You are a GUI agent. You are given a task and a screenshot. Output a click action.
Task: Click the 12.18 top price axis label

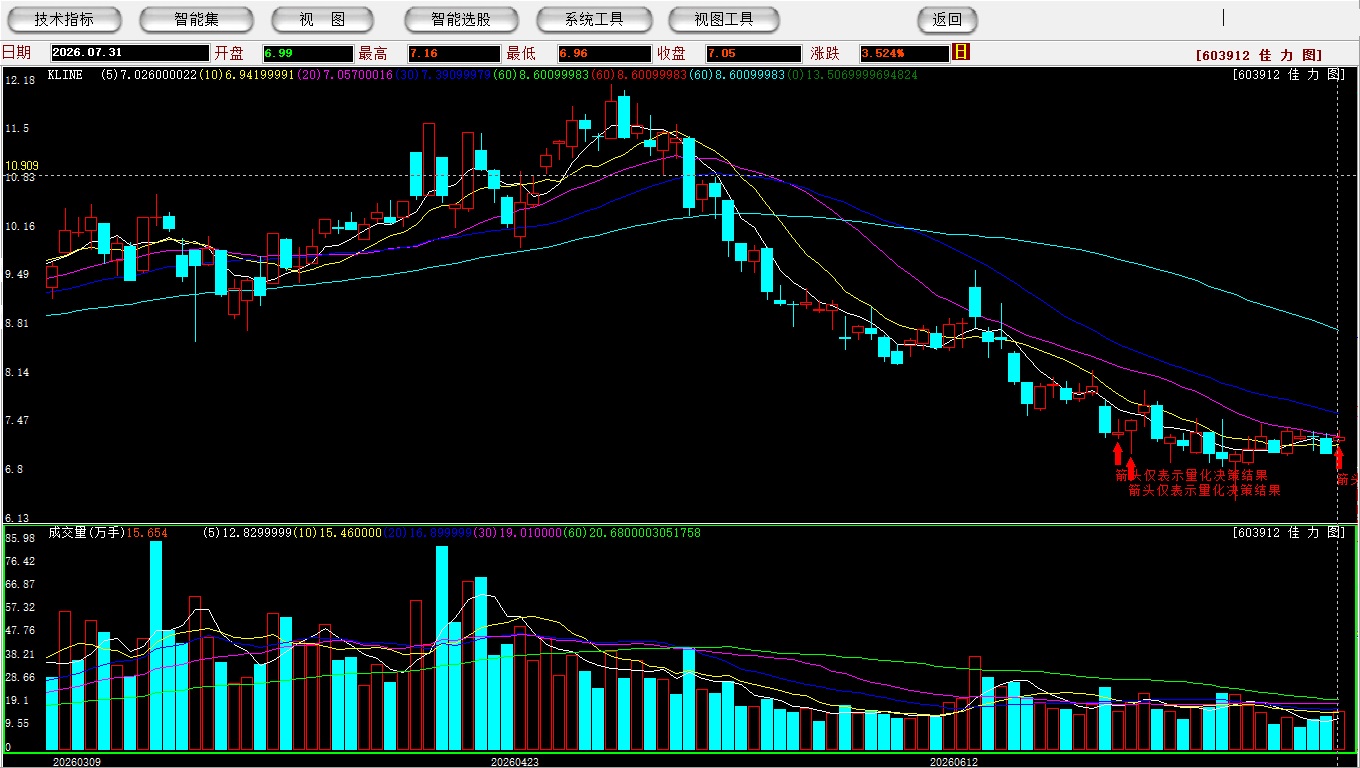coord(20,80)
